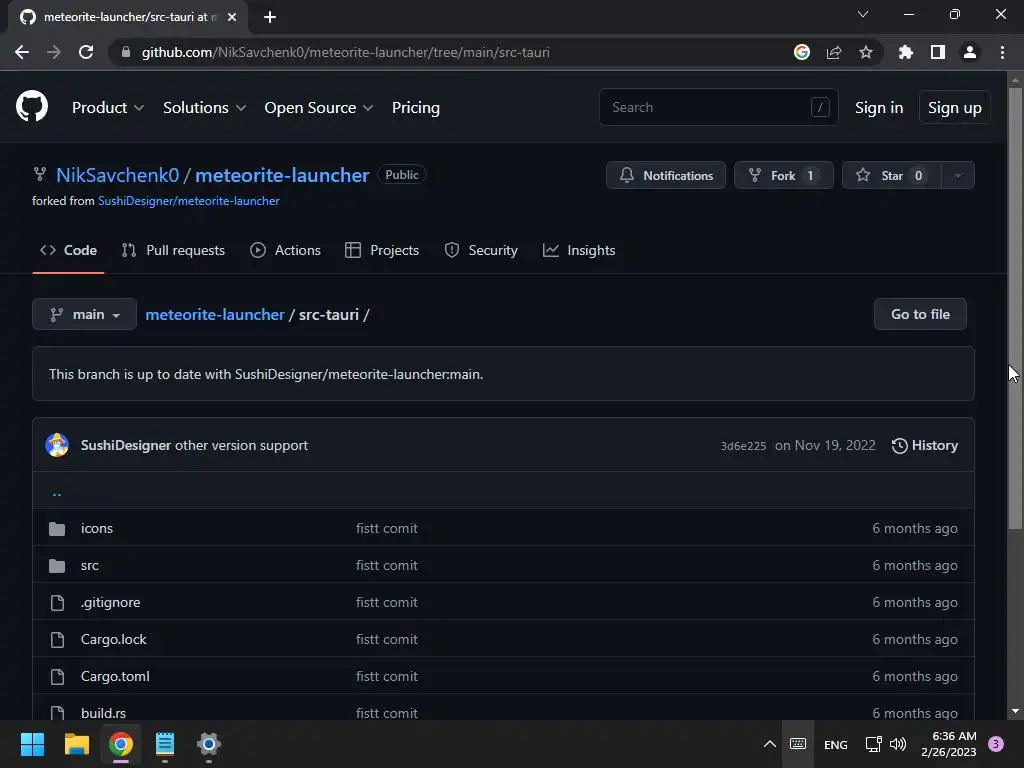Open Windows Start menu

coord(32,744)
